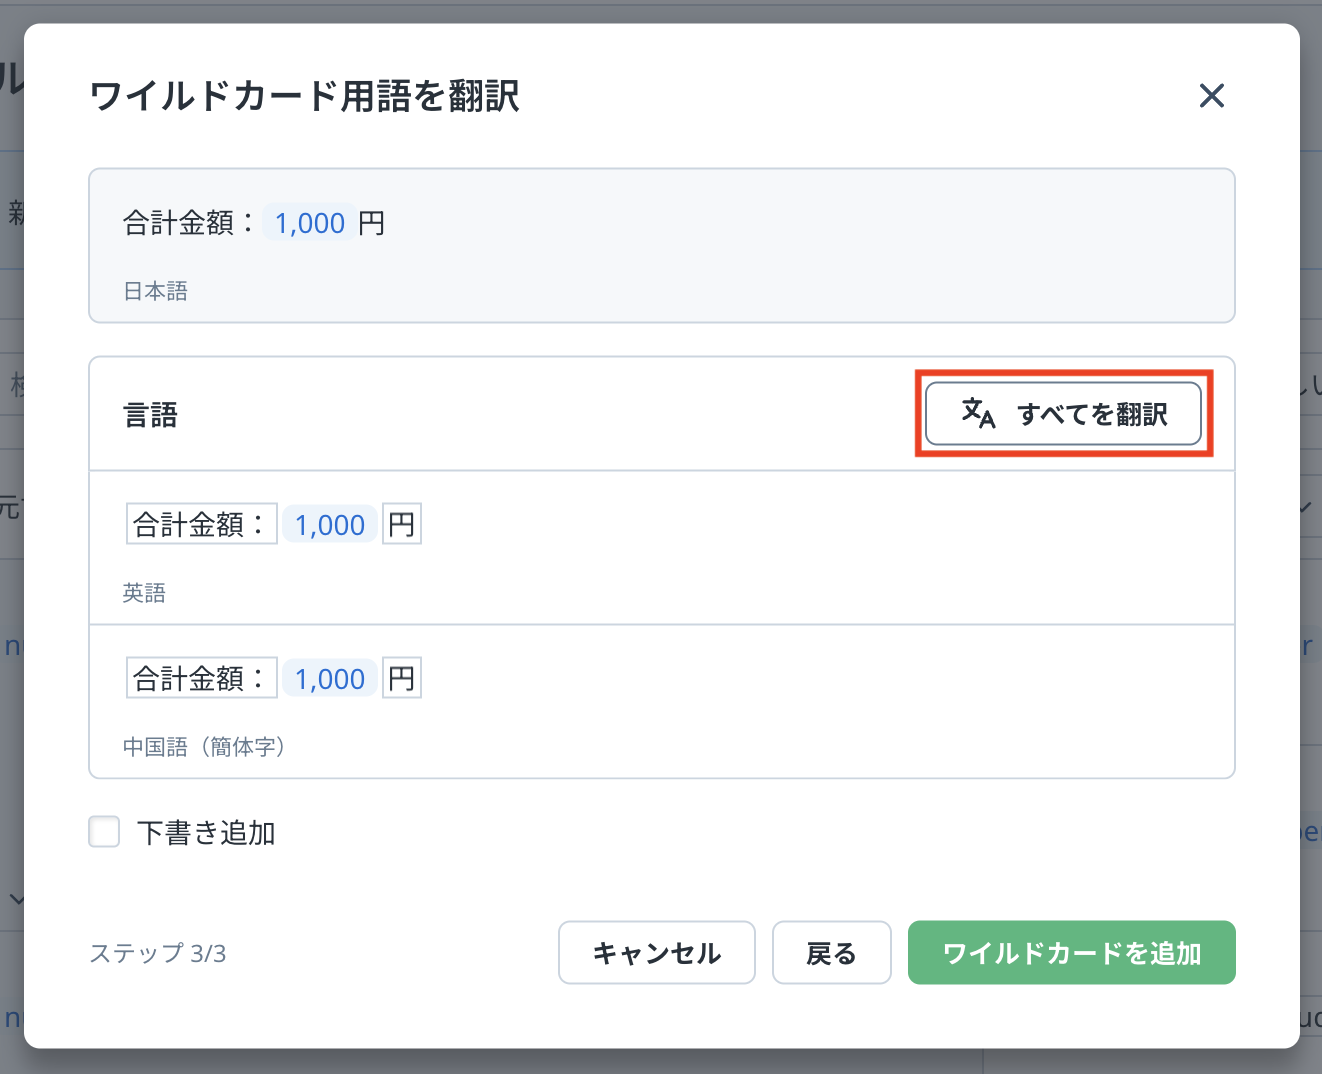Edit the 合計金額 field for 中国語（簡体字）
The width and height of the screenshot is (1322, 1074).
point(201,678)
